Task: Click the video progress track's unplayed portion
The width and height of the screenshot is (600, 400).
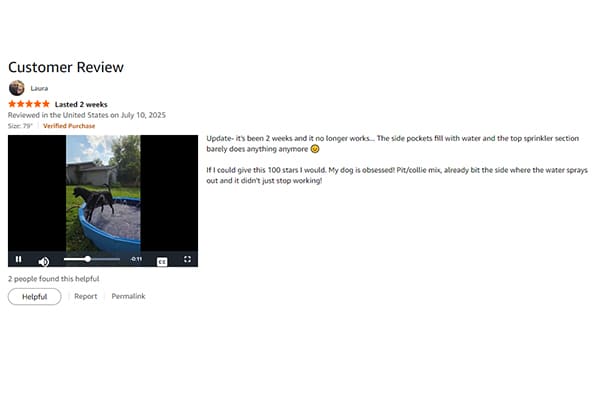Action: 105,259
